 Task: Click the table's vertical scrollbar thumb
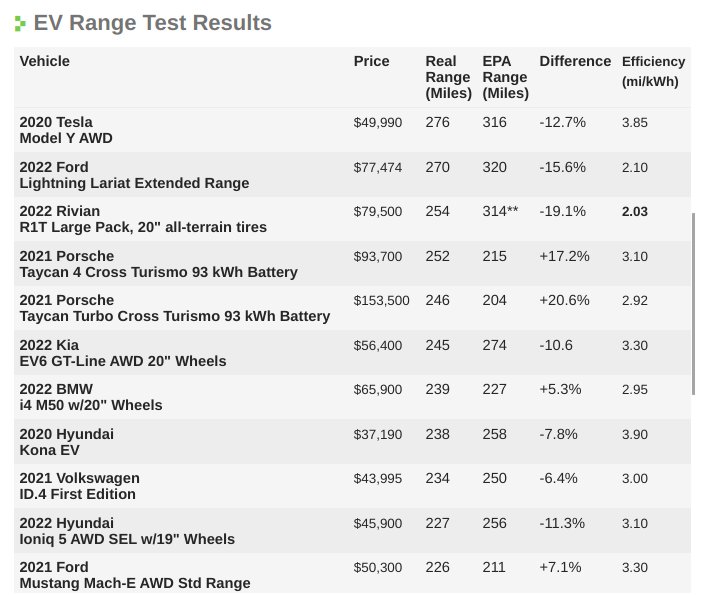(x=693, y=304)
